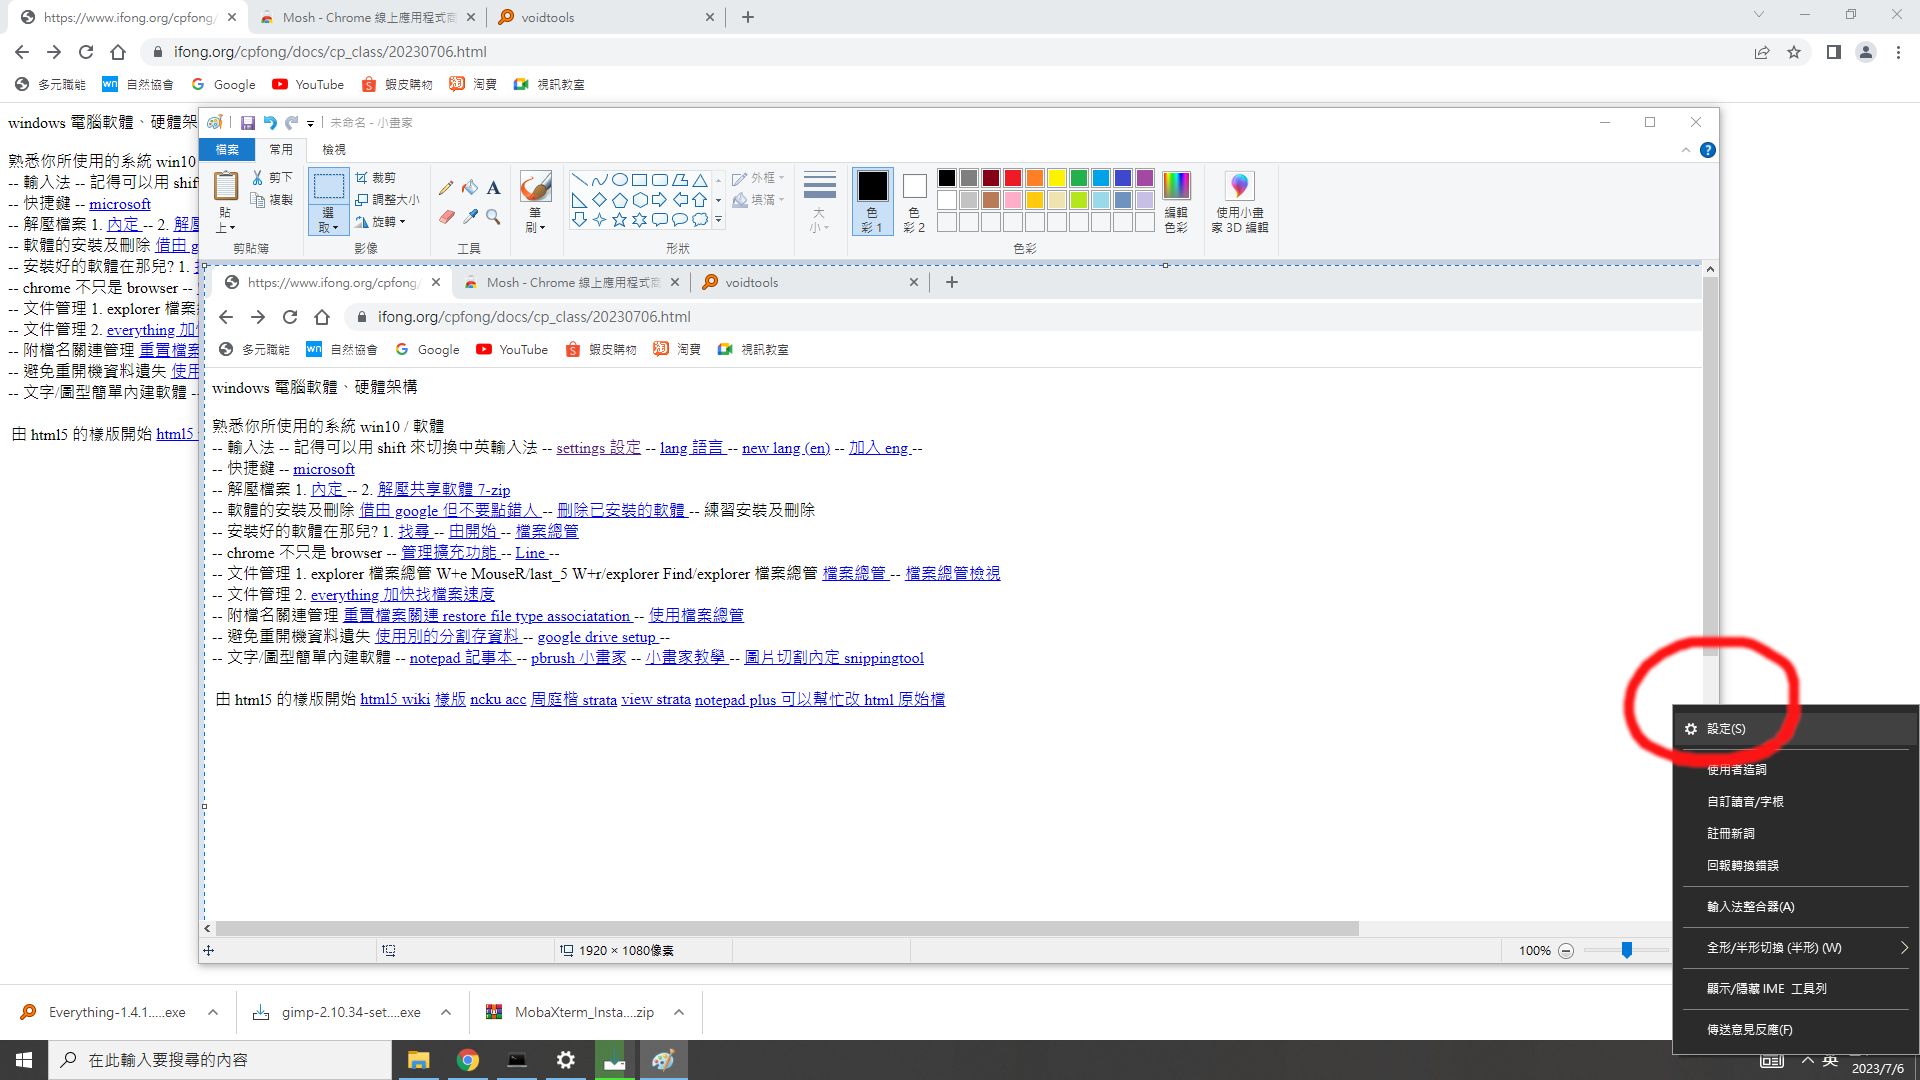This screenshot has width=1920, height=1080.
Task: Click the Settings entry in IME menu
Action: click(x=1726, y=729)
